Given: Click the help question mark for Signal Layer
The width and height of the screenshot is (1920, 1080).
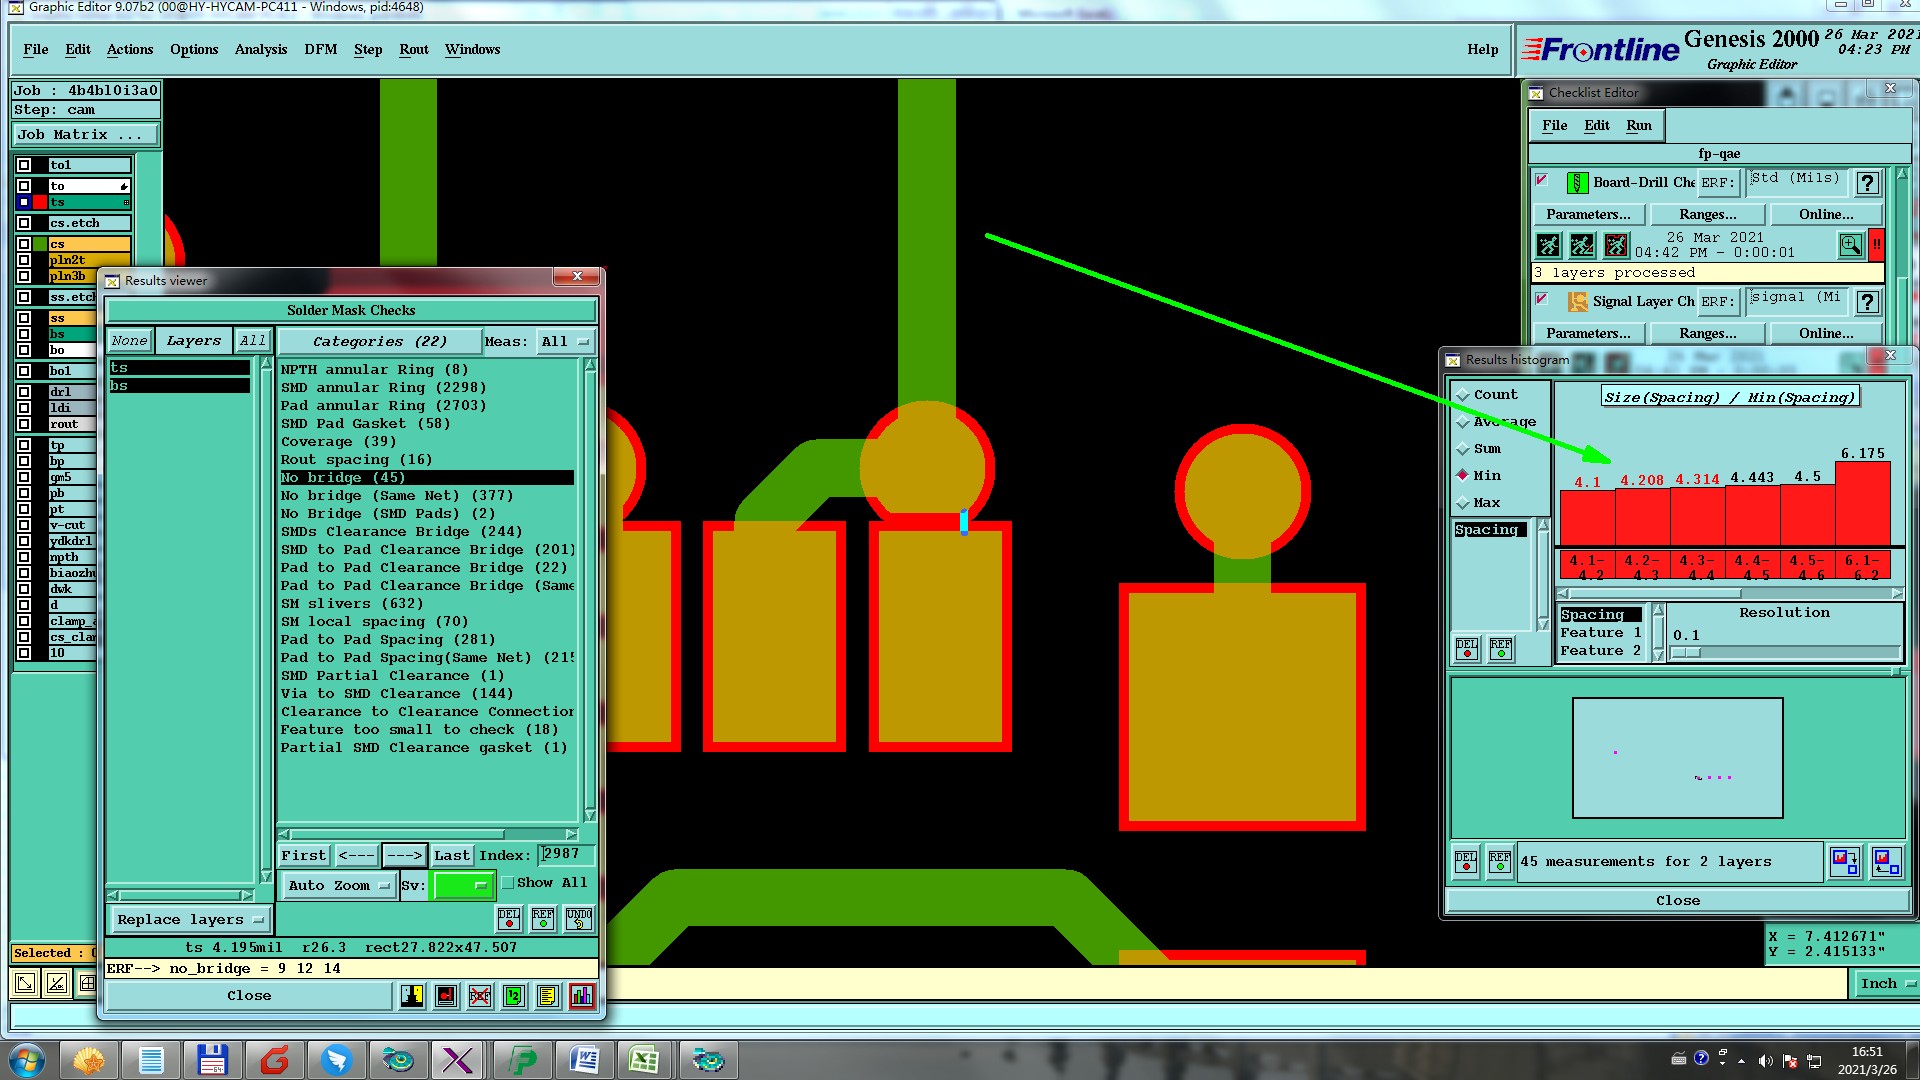Looking at the screenshot, I should point(1866,302).
